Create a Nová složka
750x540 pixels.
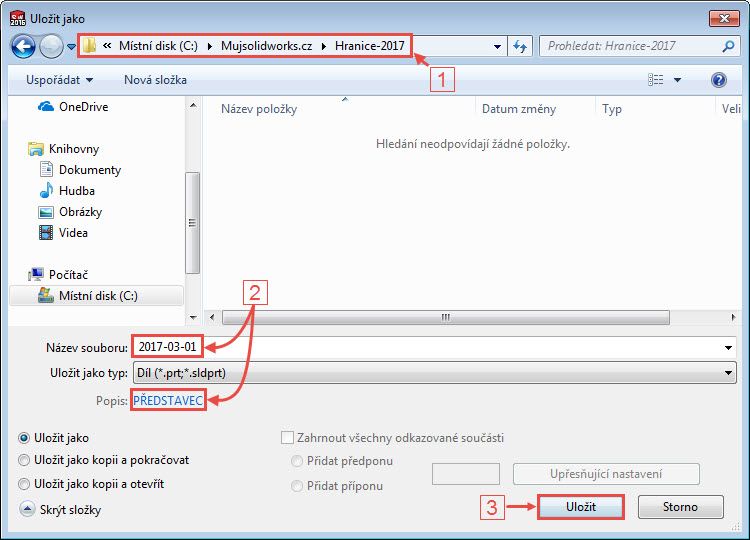point(155,80)
